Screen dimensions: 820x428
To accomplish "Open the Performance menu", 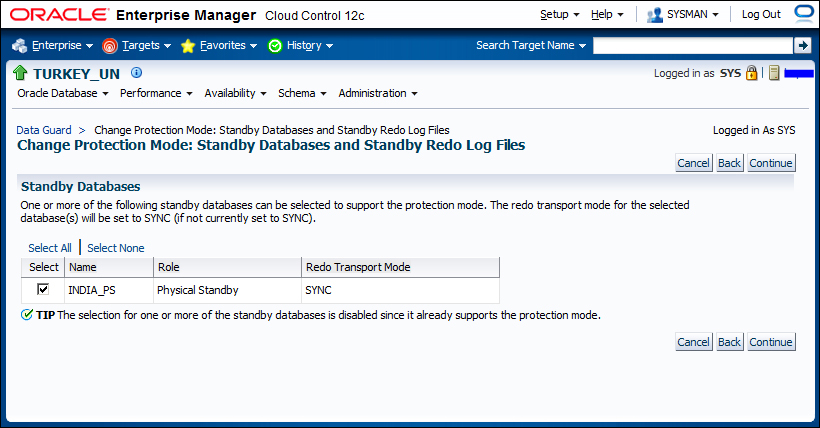I will [x=156, y=93].
